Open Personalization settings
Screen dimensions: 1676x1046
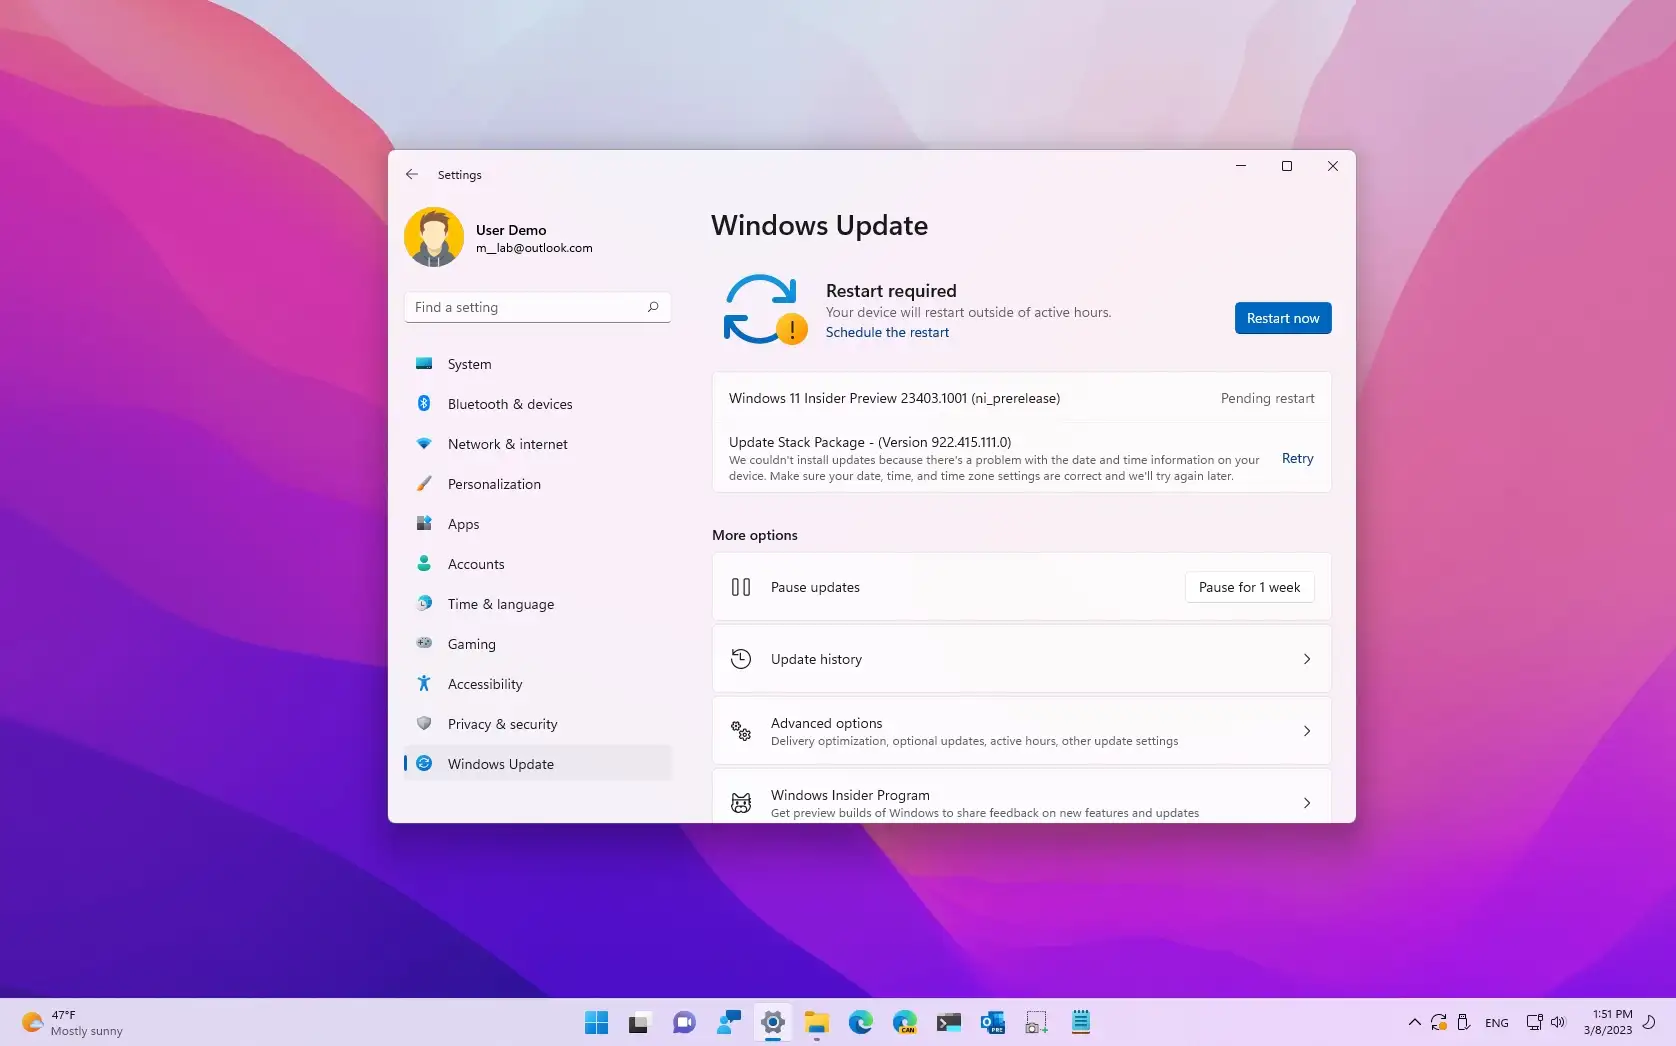(537, 484)
